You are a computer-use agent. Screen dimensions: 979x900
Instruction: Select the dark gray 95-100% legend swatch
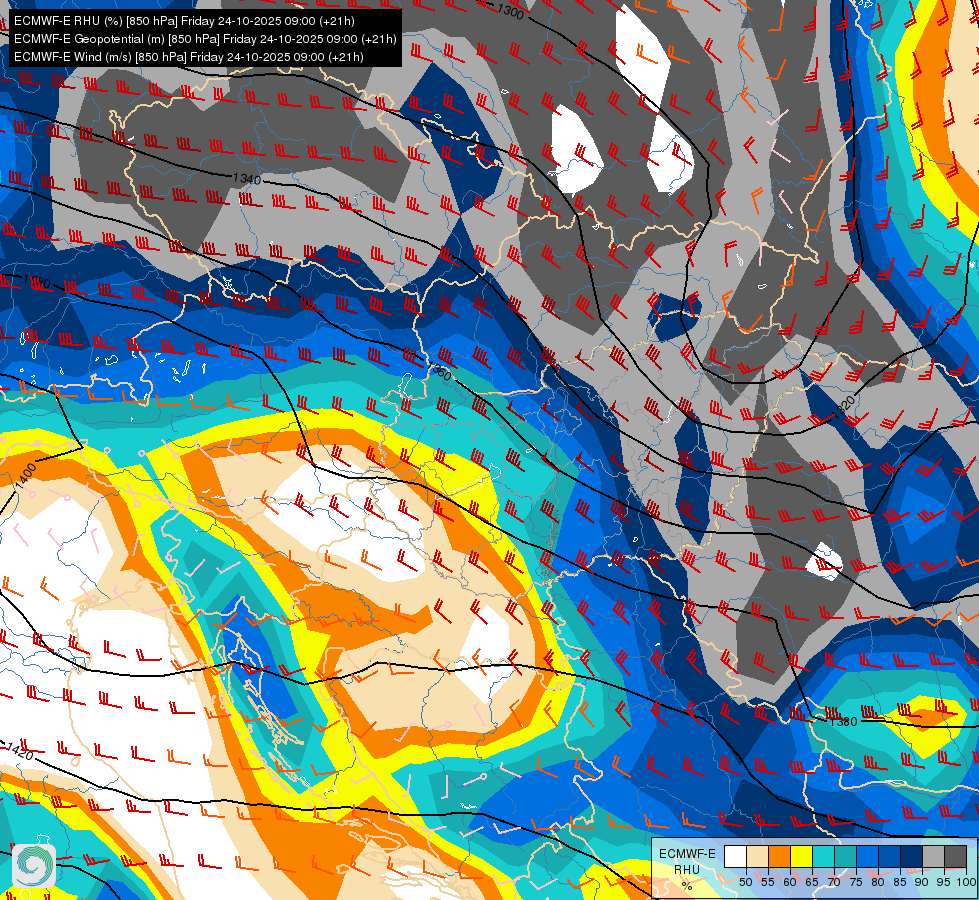(955, 856)
